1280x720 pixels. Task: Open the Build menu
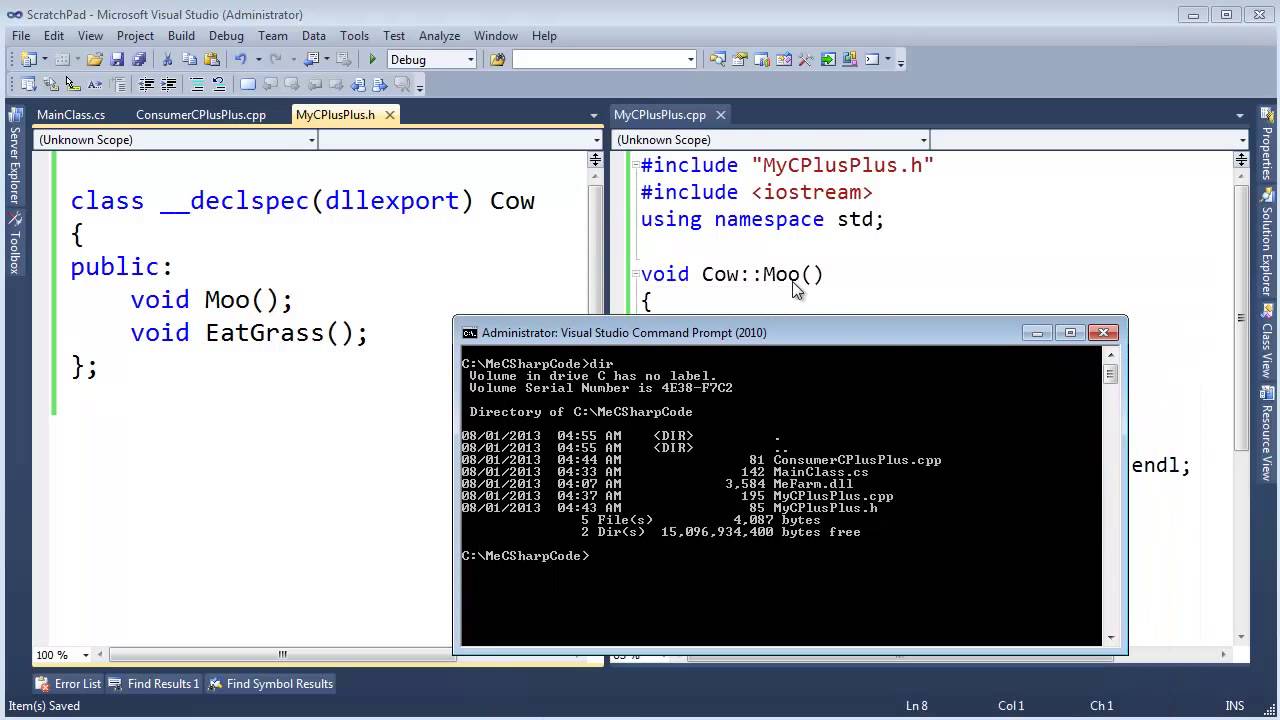[181, 35]
